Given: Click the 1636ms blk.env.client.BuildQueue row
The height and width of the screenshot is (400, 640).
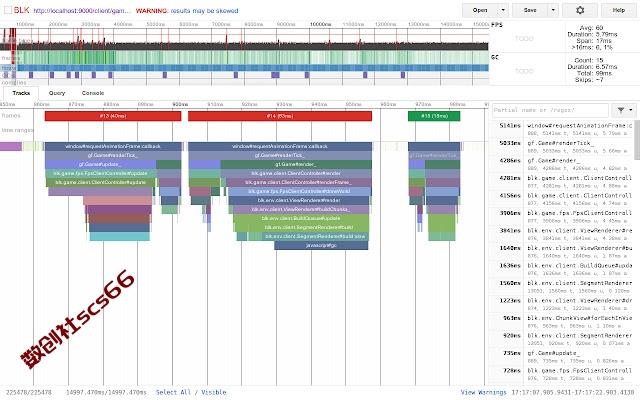Looking at the screenshot, I should [562, 269].
